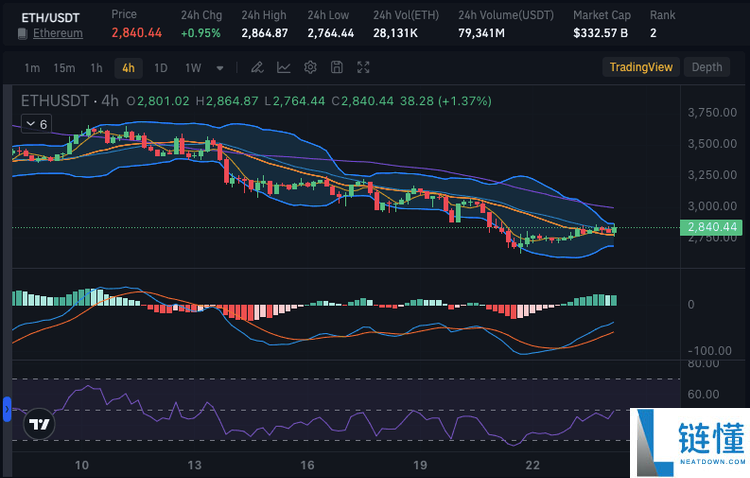The width and height of the screenshot is (750, 478).
Task: Click the save chart floppy icon
Action: pos(337,68)
